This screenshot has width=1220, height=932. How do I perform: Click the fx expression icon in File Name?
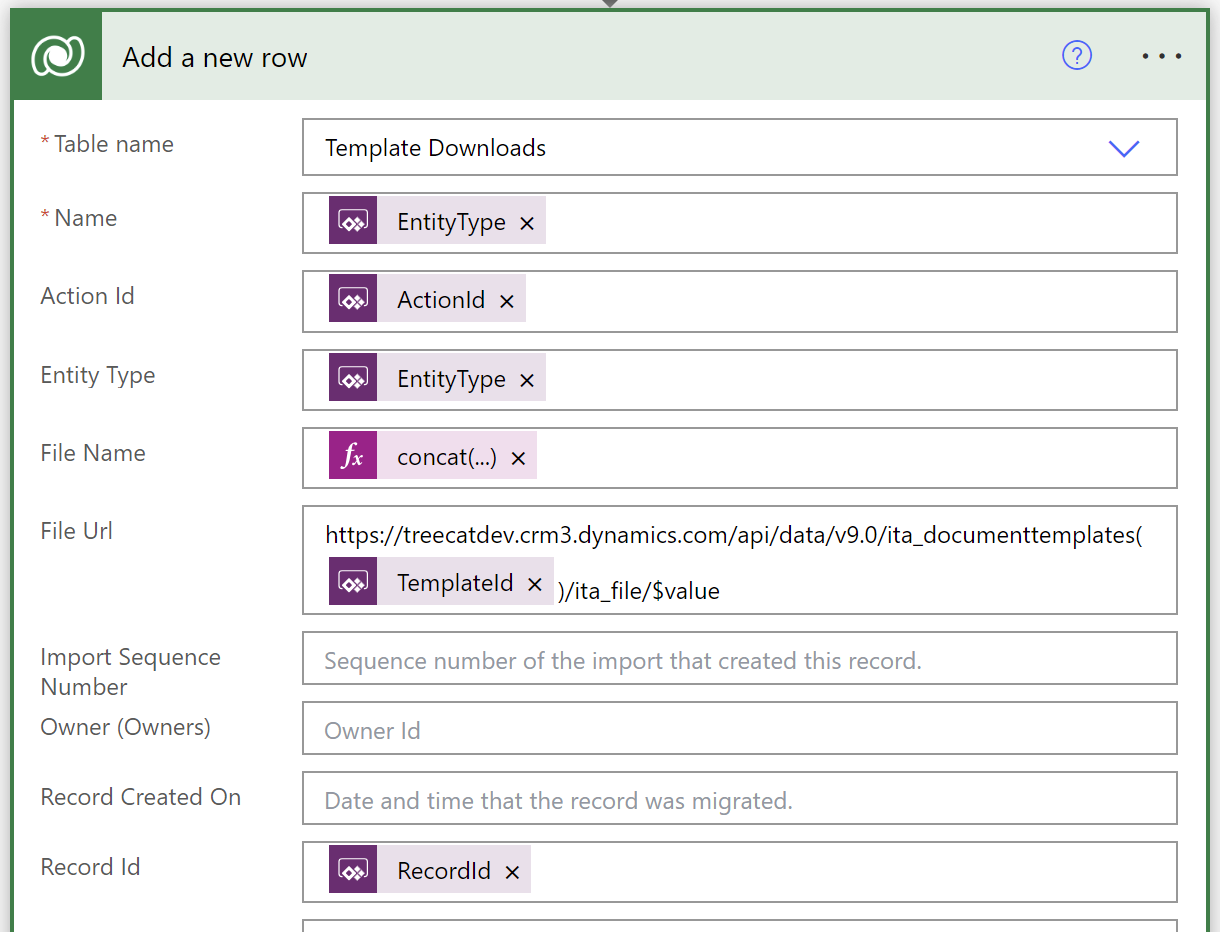(x=353, y=456)
